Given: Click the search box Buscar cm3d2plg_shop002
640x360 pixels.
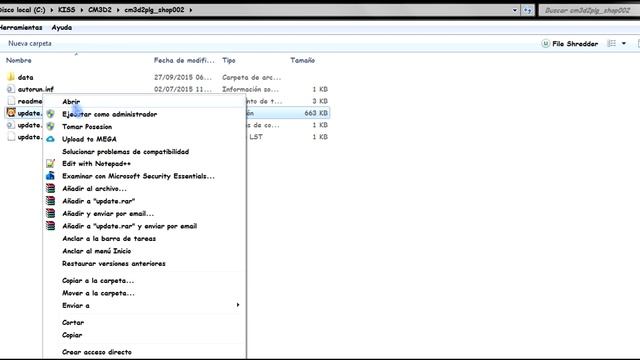Looking at the screenshot, I should [589, 10].
